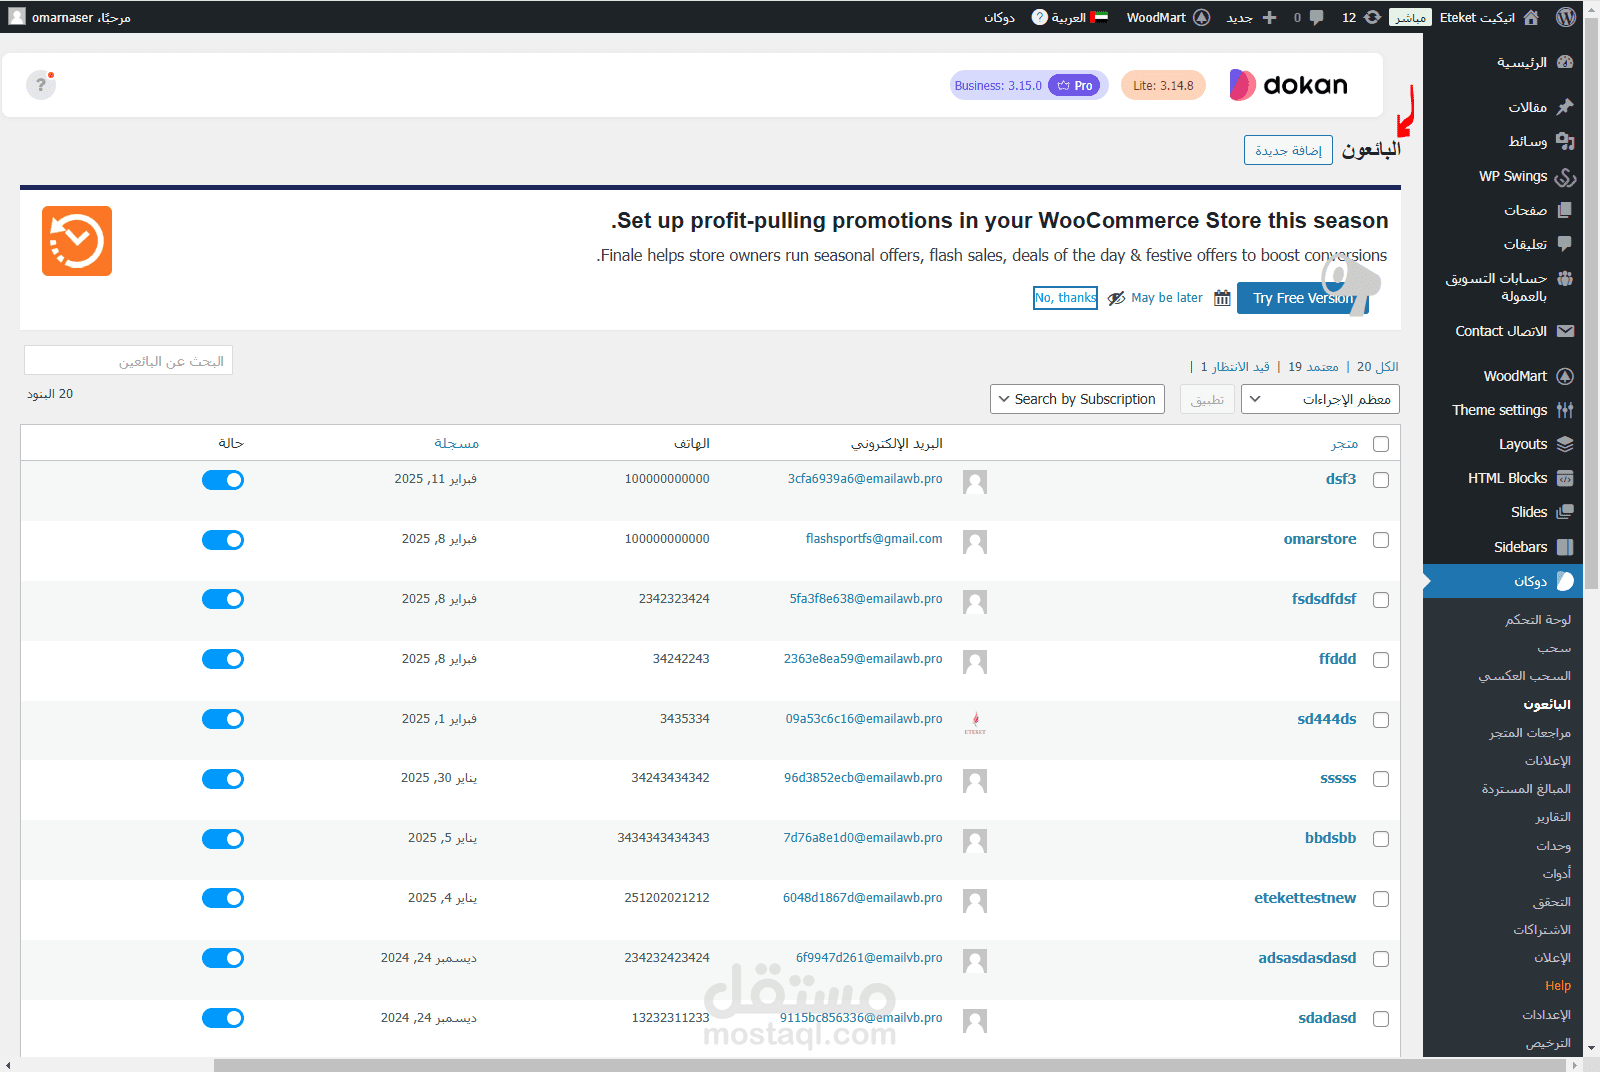Click the WoodMart icon in the sidebar

coord(1565,376)
